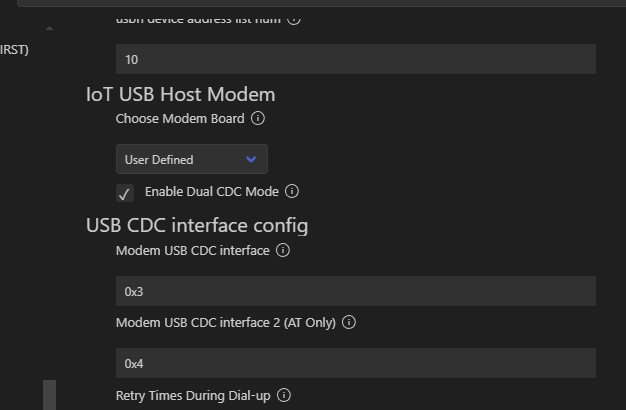This screenshot has width=626, height=410.
Task: Click info icon for Modem USB CDC interface
Action: tap(283, 251)
